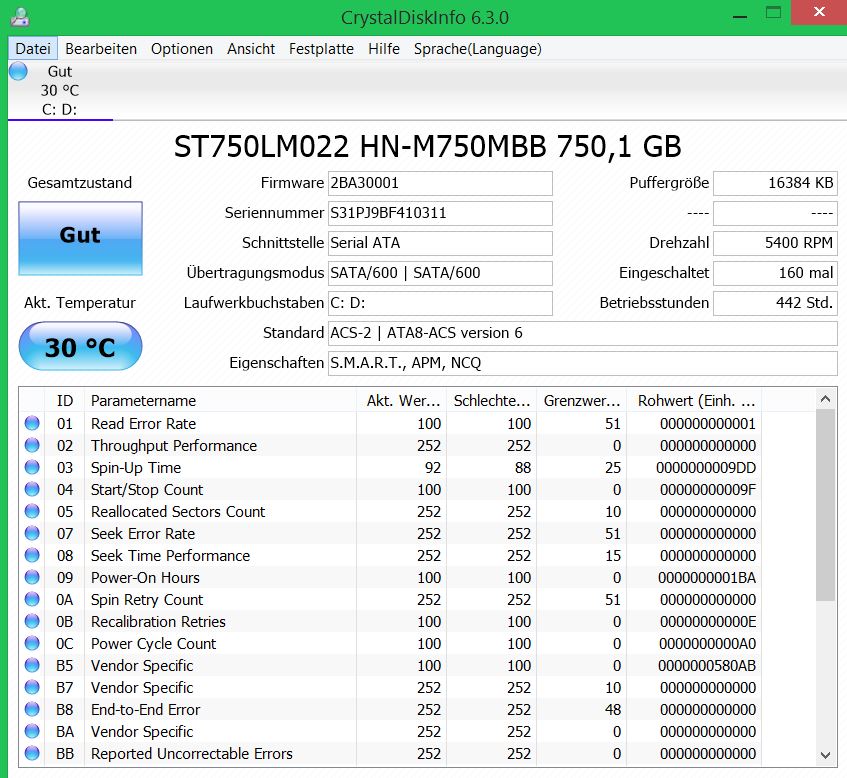
Task: Click raw value 0000000000A0
Action: pos(708,643)
